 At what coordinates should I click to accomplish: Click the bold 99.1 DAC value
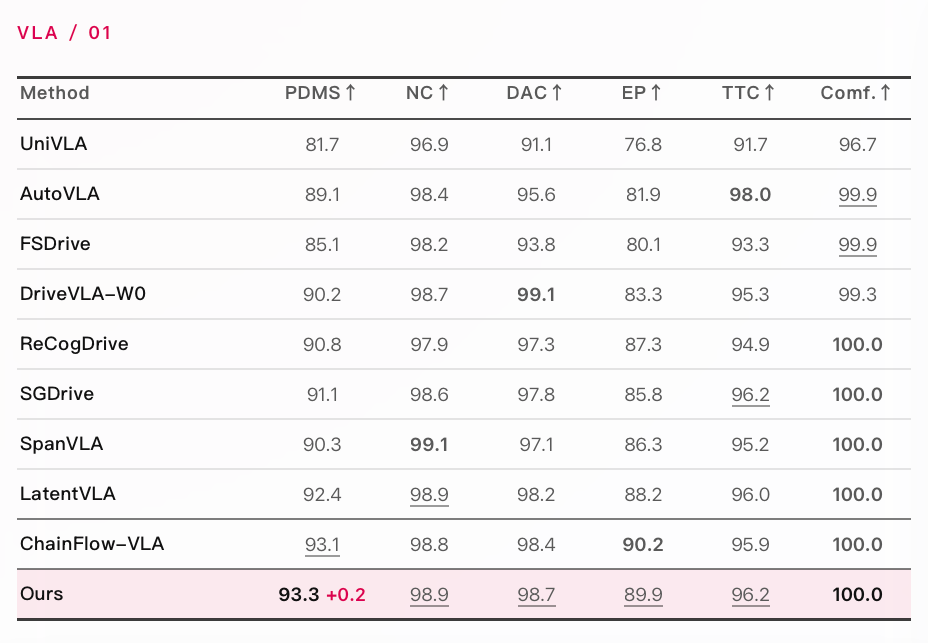click(536, 294)
